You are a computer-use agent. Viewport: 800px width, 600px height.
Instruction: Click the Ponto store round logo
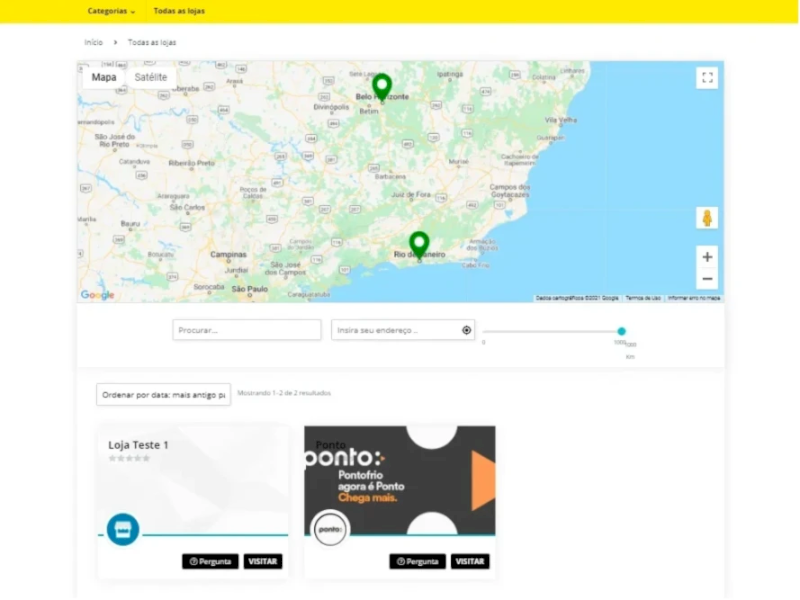[330, 529]
